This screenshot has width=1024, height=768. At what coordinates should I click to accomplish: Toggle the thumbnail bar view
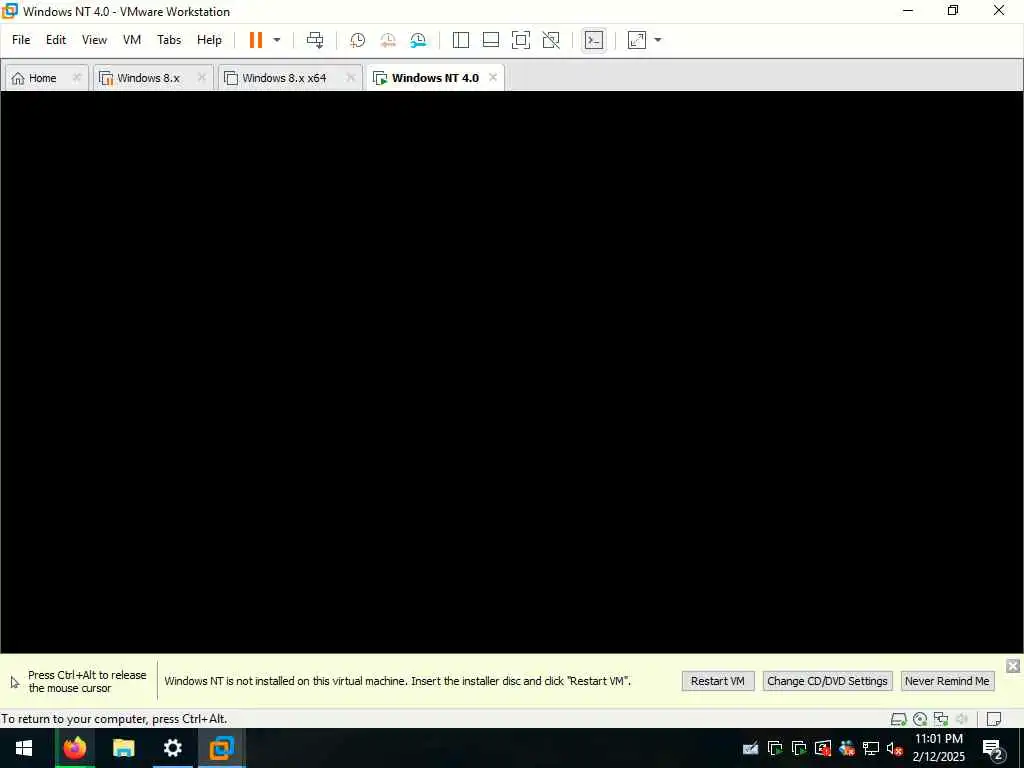click(490, 40)
